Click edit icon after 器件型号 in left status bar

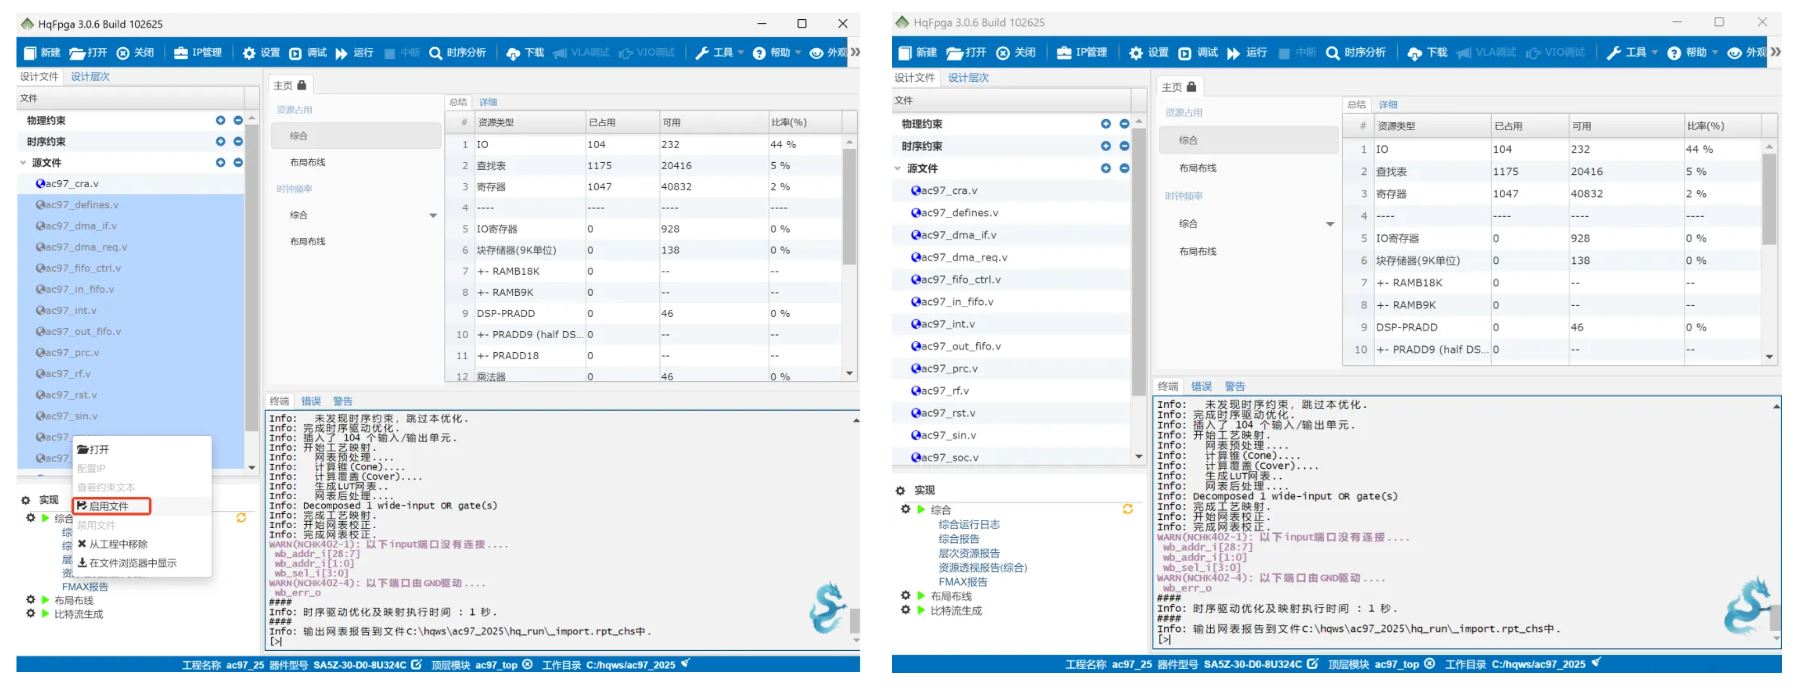tap(416, 665)
